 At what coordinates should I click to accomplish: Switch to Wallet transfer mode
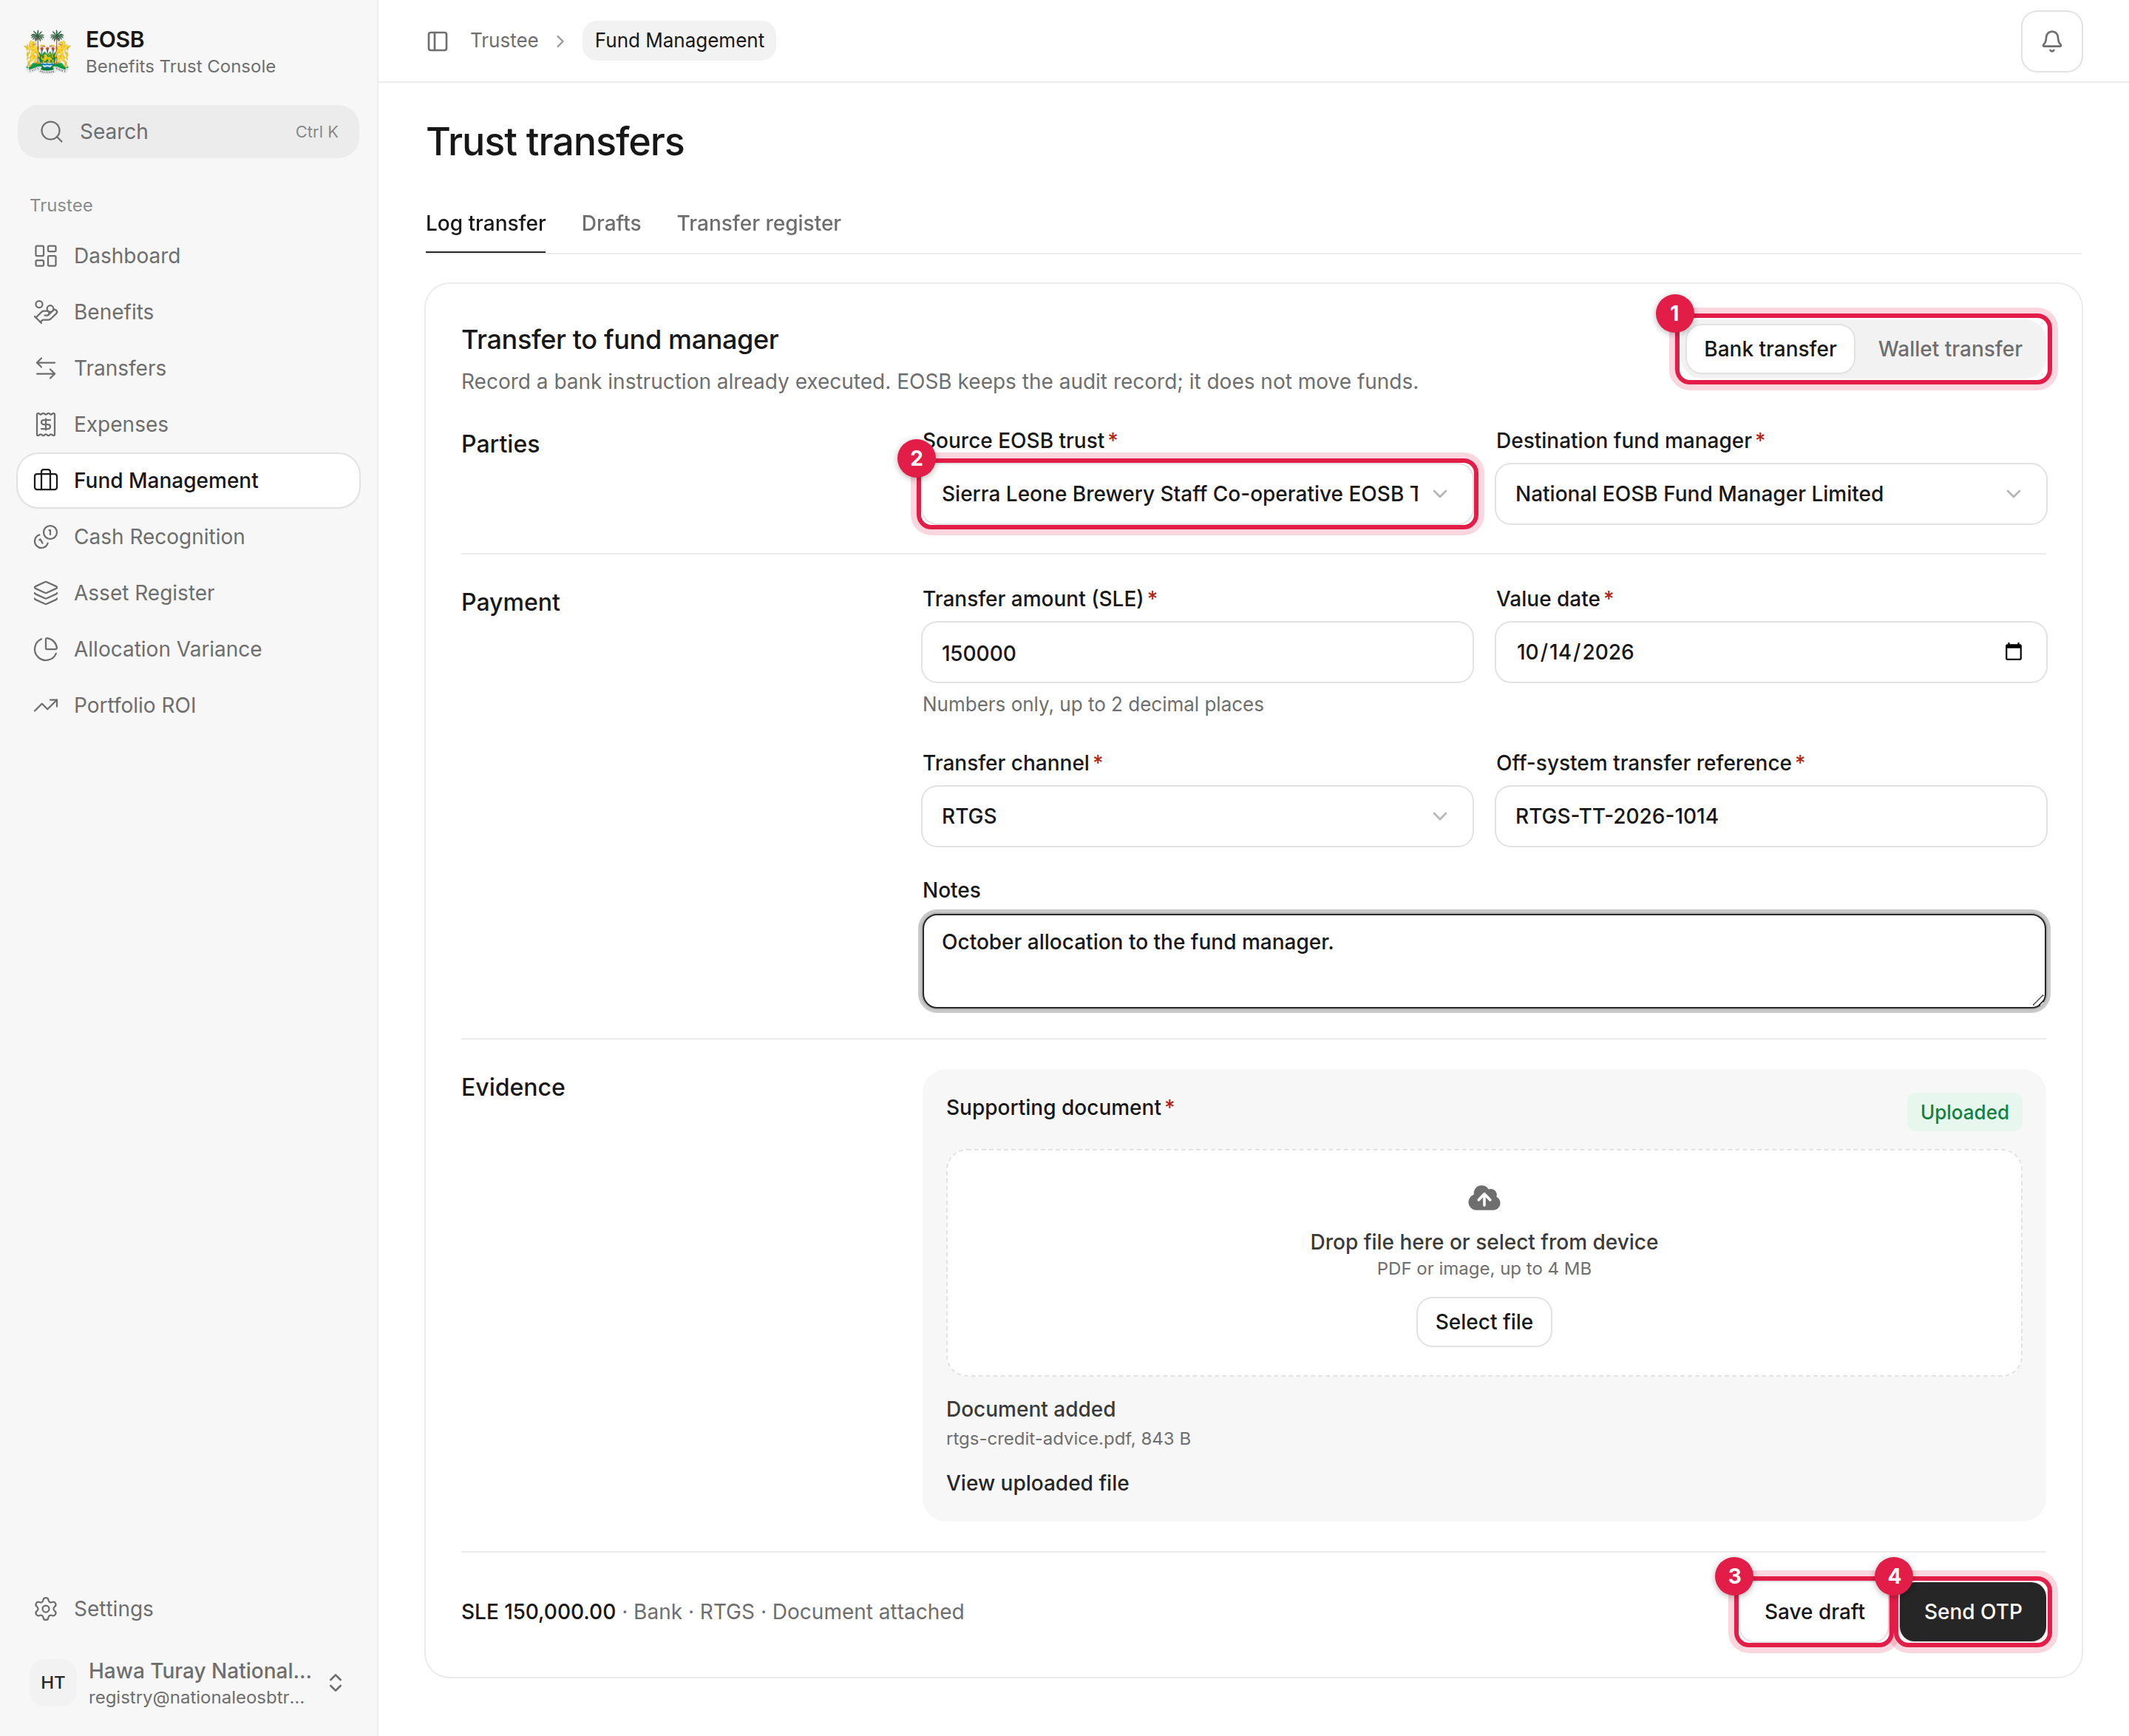point(1949,349)
